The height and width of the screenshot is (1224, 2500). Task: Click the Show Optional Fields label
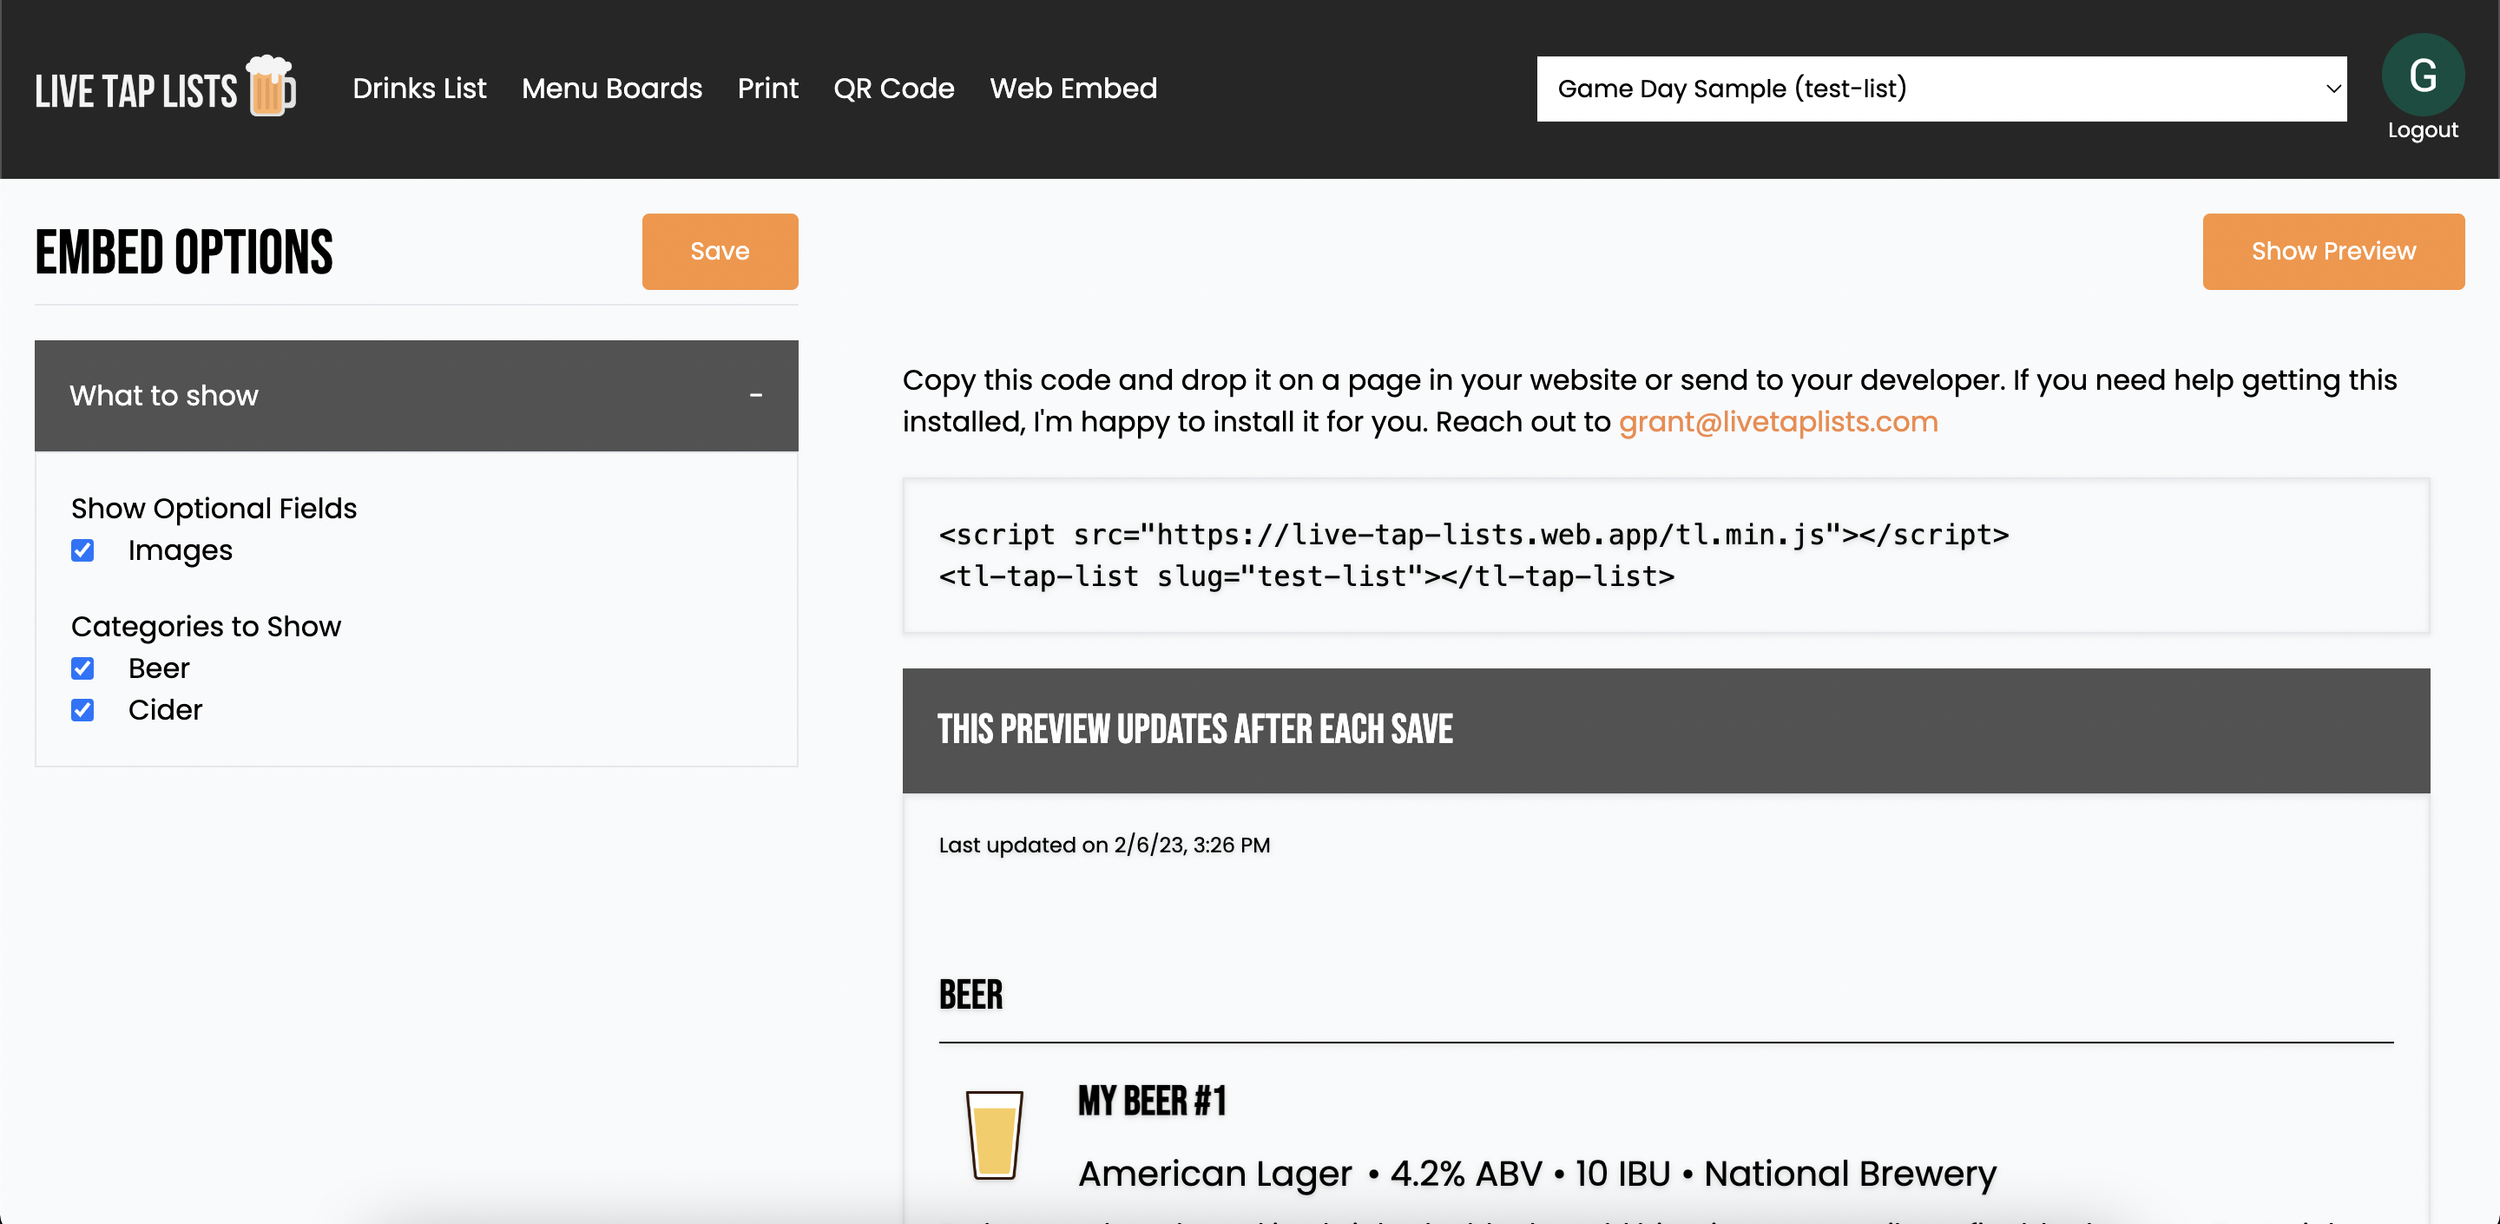pos(214,508)
